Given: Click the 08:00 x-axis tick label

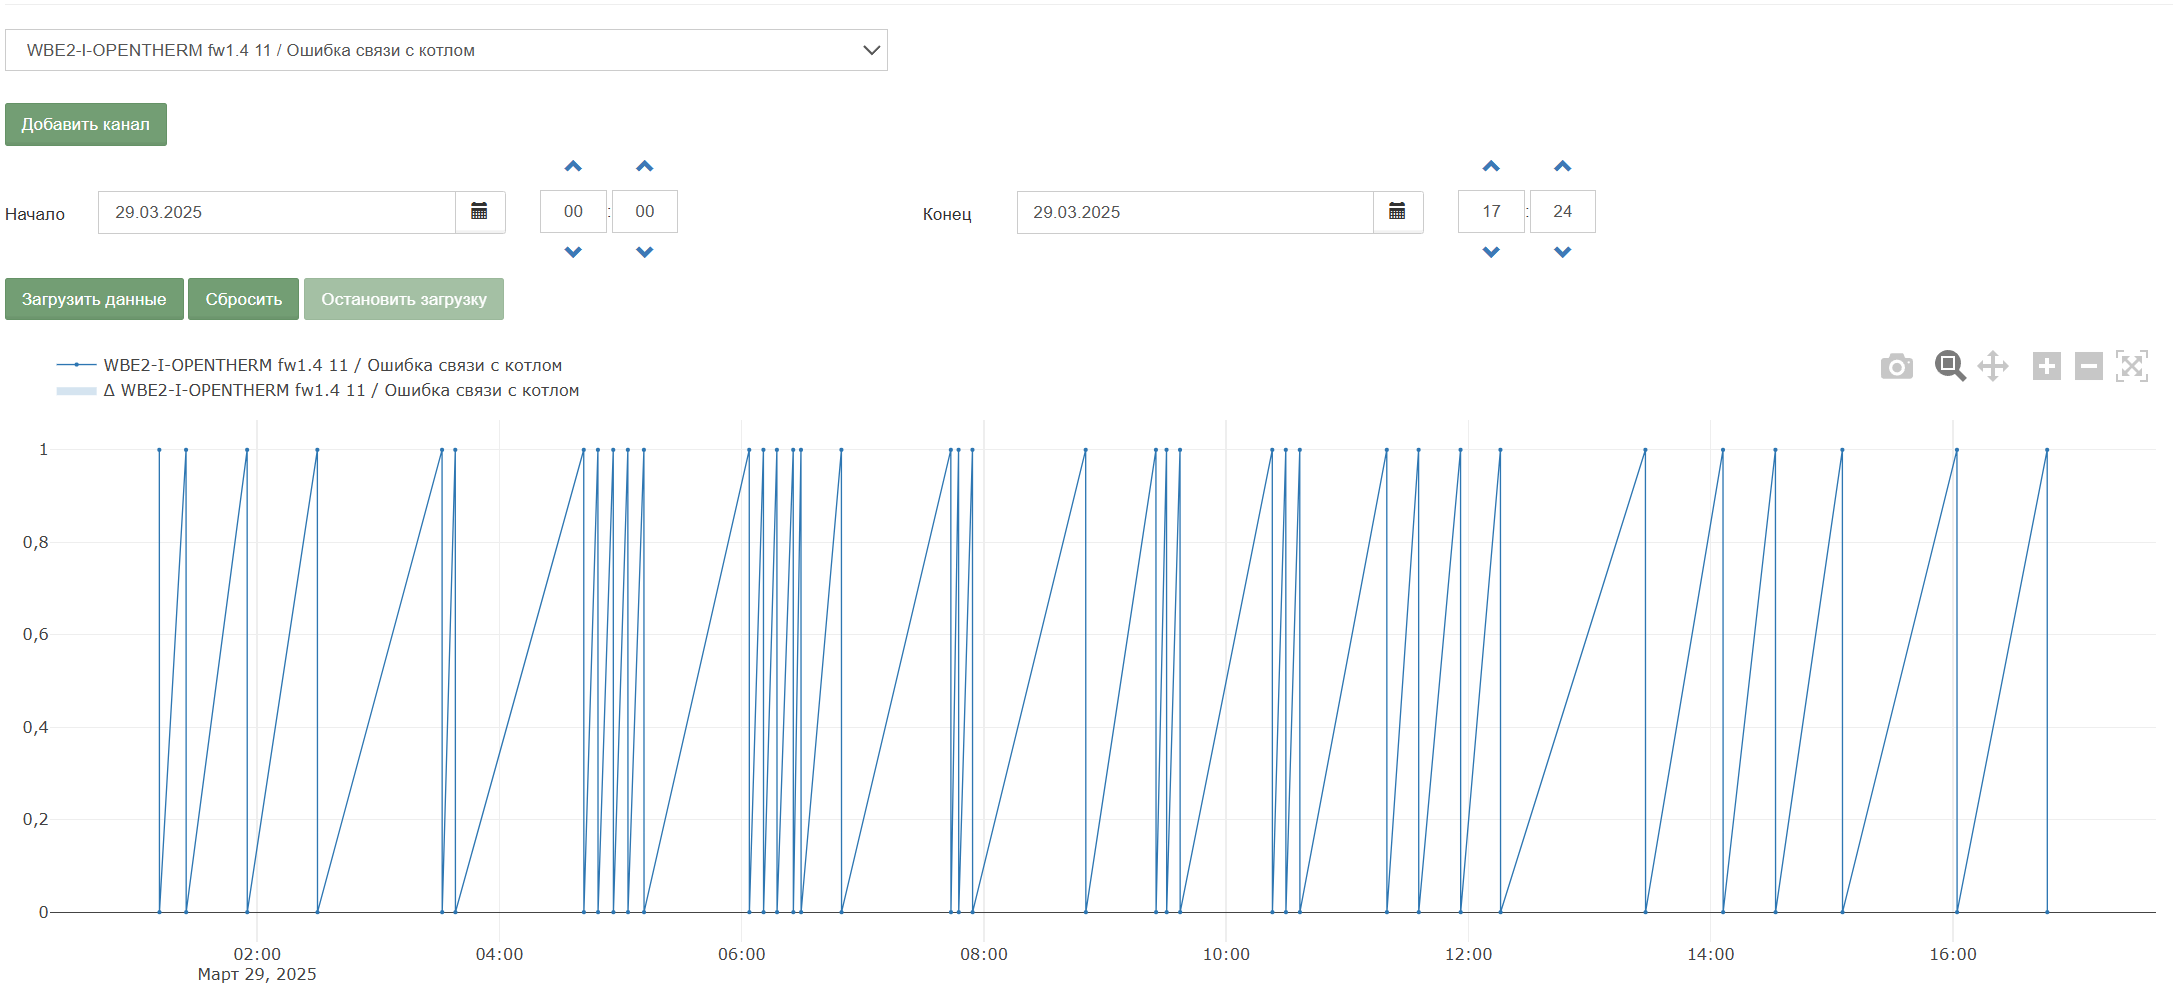Looking at the screenshot, I should point(984,954).
